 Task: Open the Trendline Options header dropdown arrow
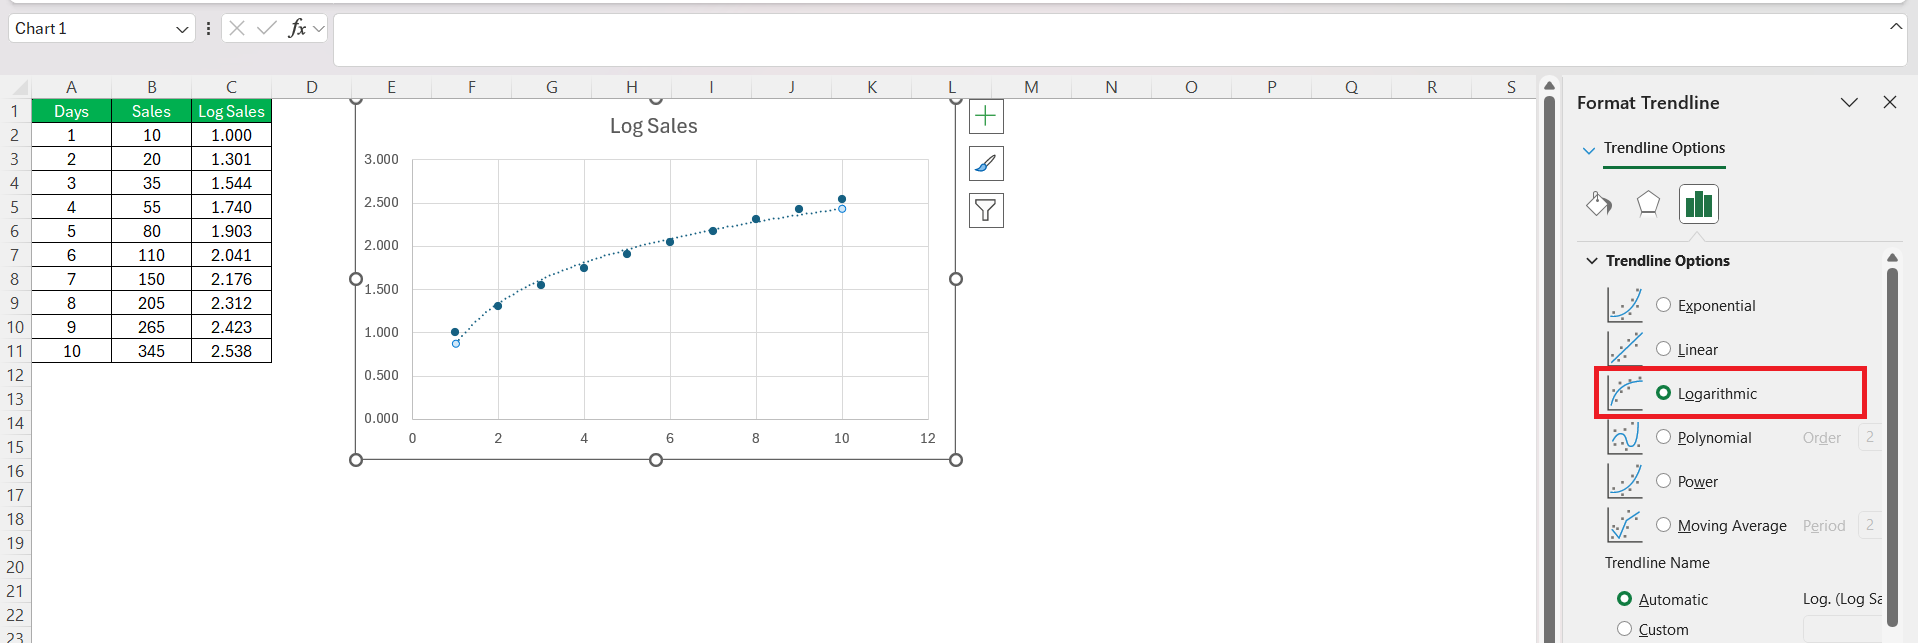click(1589, 150)
